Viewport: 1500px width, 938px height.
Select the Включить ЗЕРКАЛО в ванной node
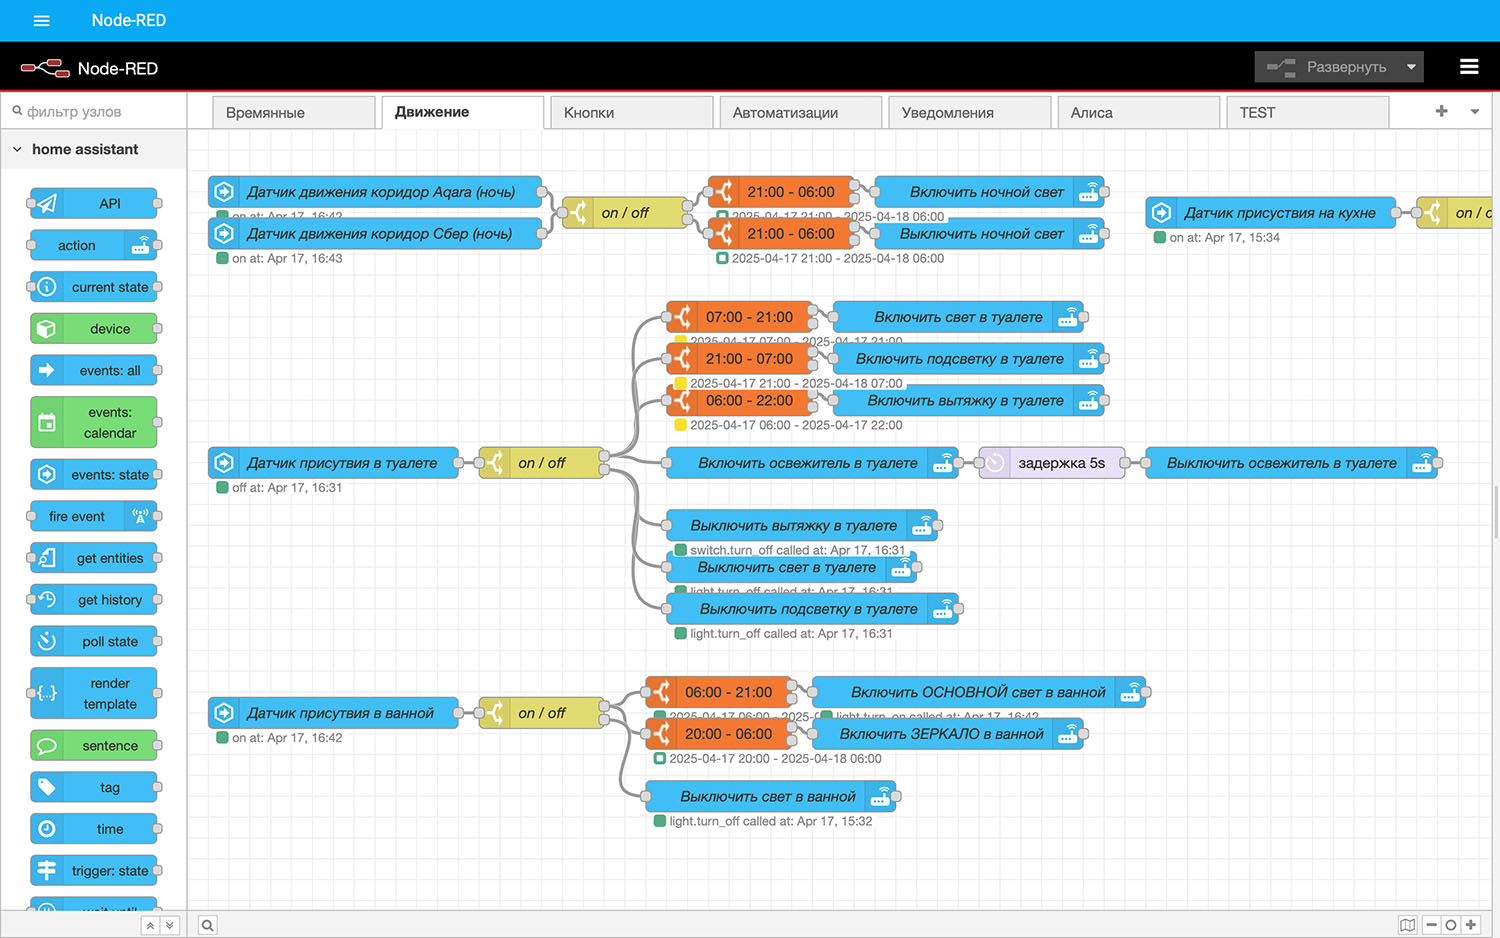coord(948,734)
